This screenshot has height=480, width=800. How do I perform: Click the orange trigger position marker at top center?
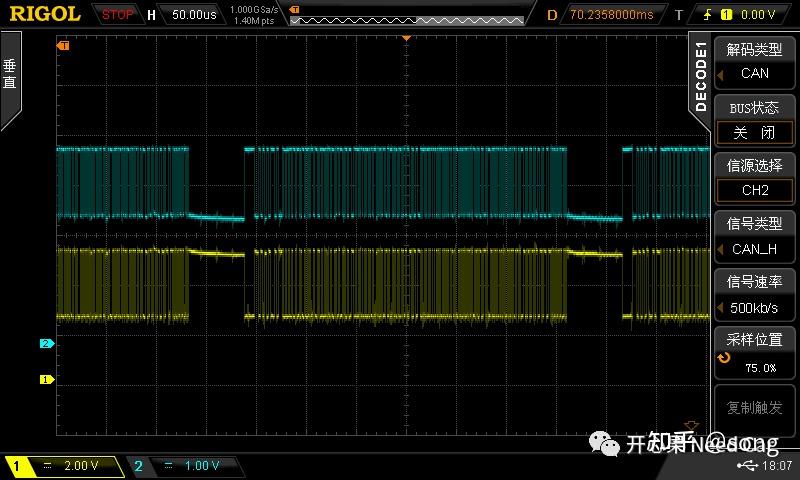click(x=406, y=37)
